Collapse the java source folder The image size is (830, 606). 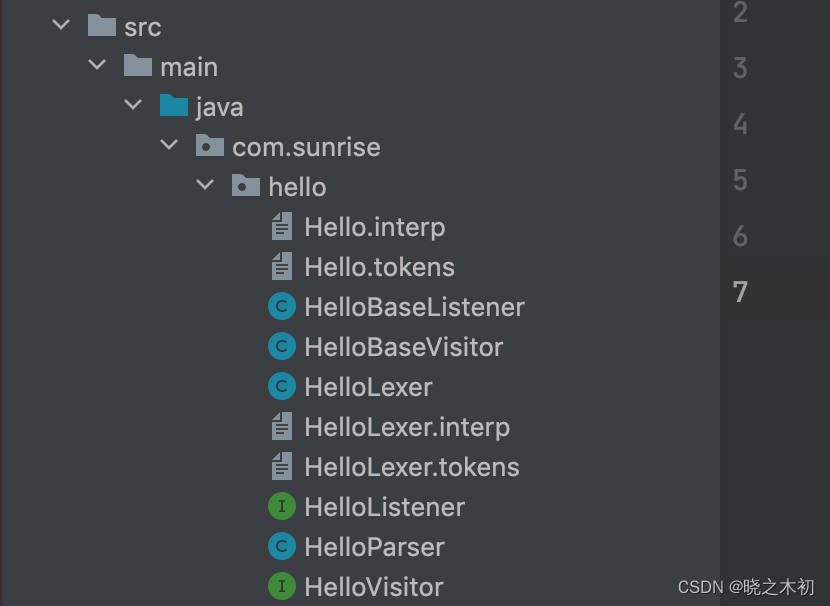[x=133, y=106]
